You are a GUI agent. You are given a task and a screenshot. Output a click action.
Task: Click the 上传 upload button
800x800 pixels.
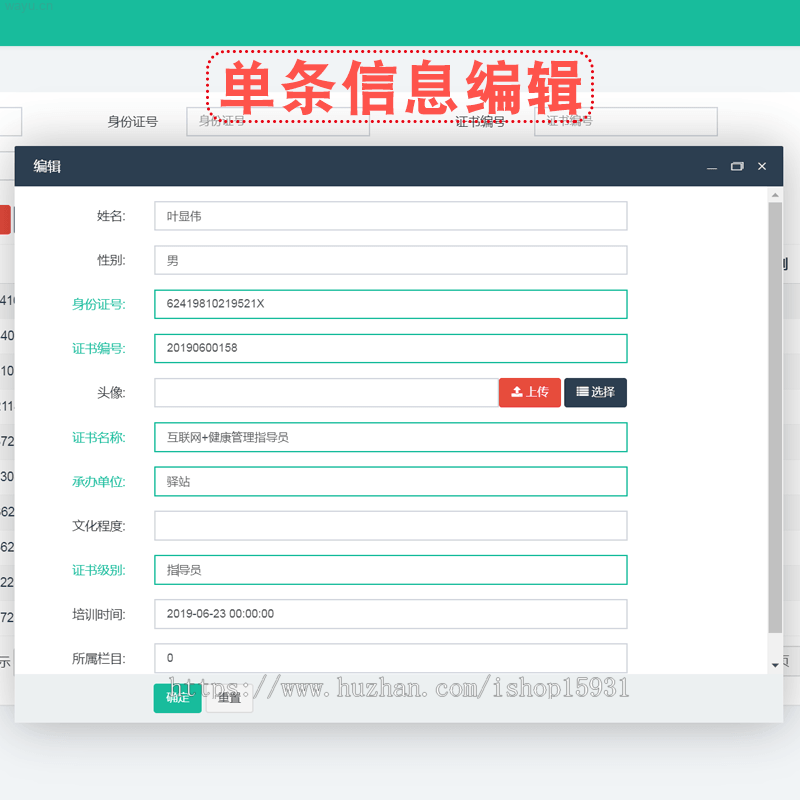[530, 392]
